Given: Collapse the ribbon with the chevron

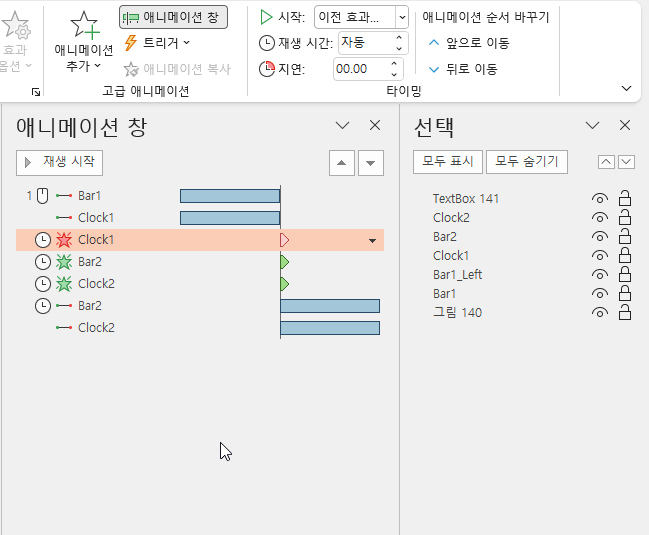Looking at the screenshot, I should click(x=627, y=88).
